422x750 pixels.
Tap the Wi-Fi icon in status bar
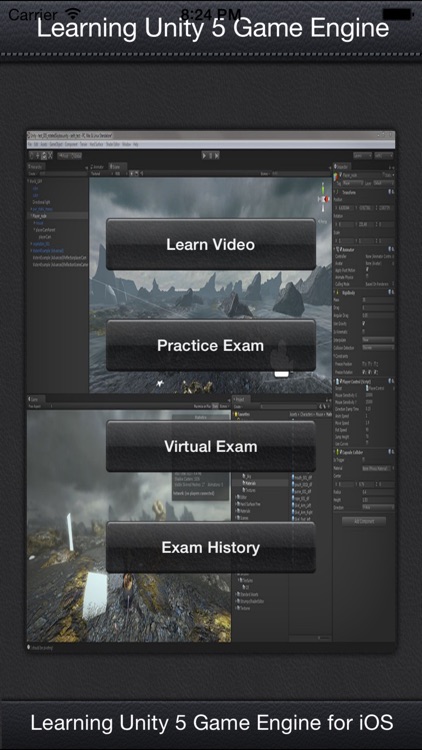click(x=74, y=13)
